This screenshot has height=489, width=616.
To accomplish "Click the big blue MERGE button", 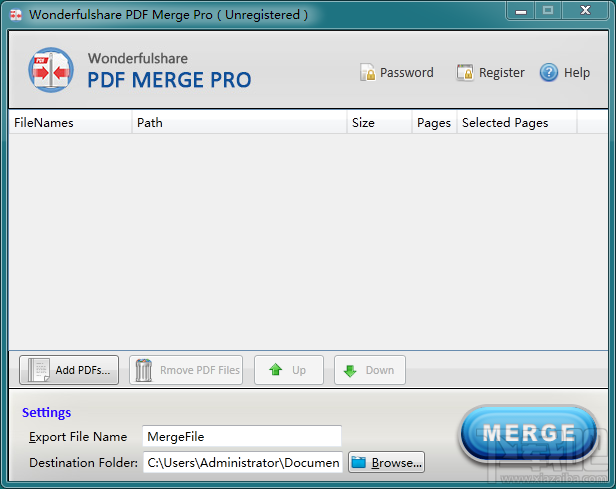I will [x=529, y=433].
